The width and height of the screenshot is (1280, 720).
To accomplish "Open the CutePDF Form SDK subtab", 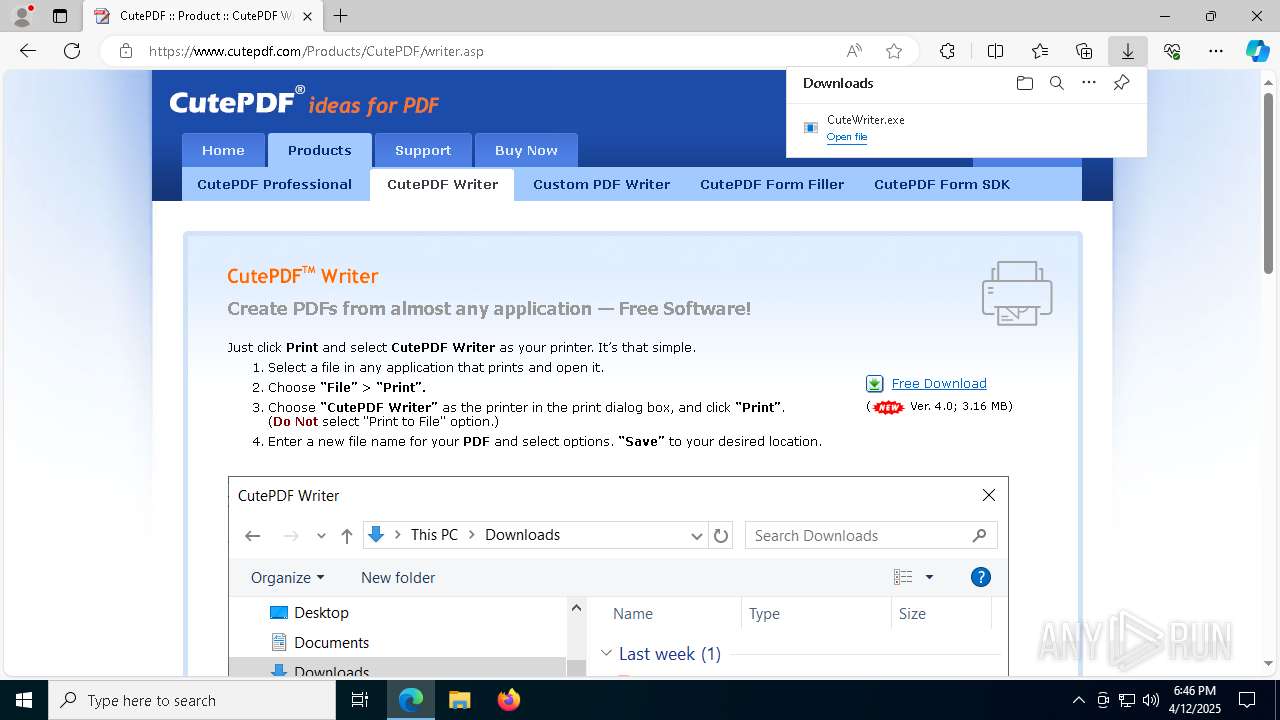I will pyautogui.click(x=942, y=184).
